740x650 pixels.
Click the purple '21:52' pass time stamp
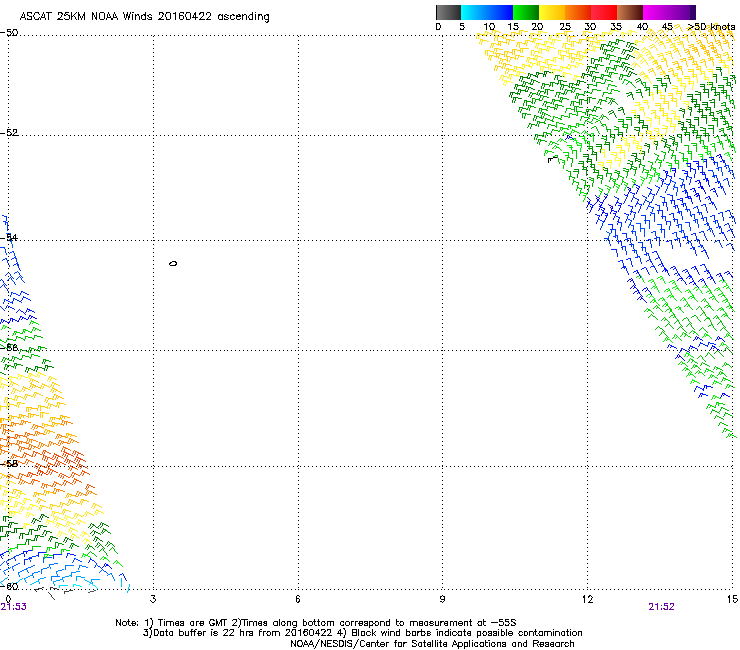[661, 607]
